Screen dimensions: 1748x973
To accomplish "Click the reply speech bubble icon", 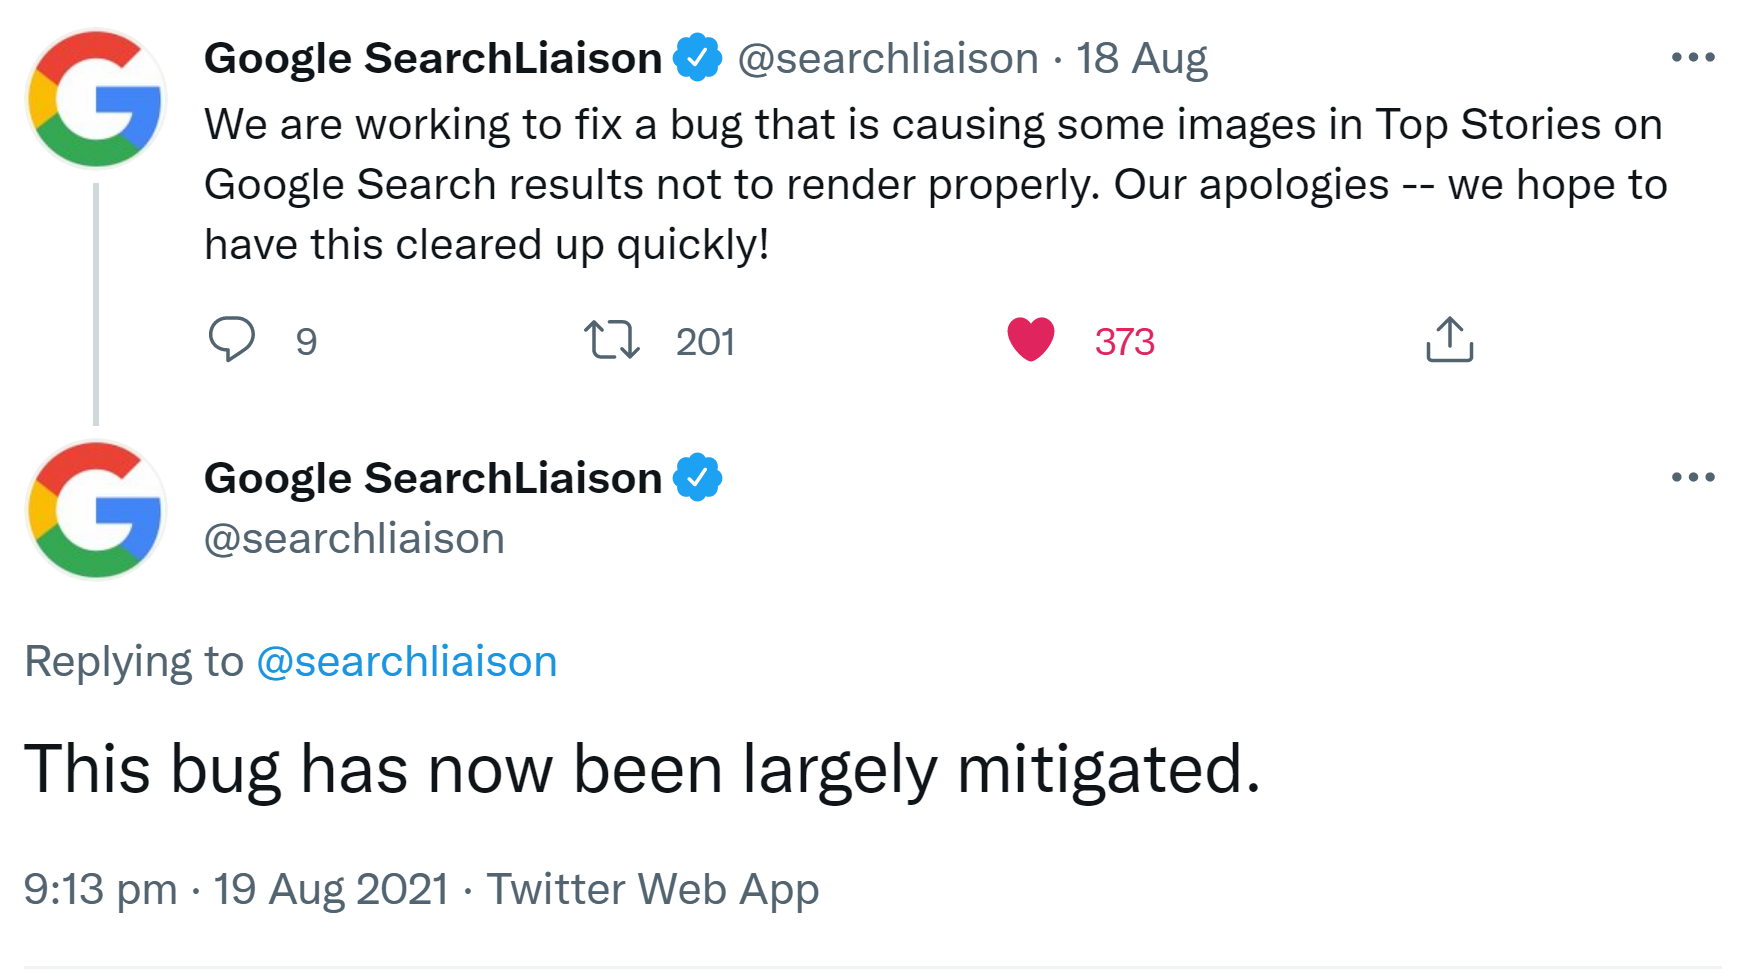I will pos(231,339).
